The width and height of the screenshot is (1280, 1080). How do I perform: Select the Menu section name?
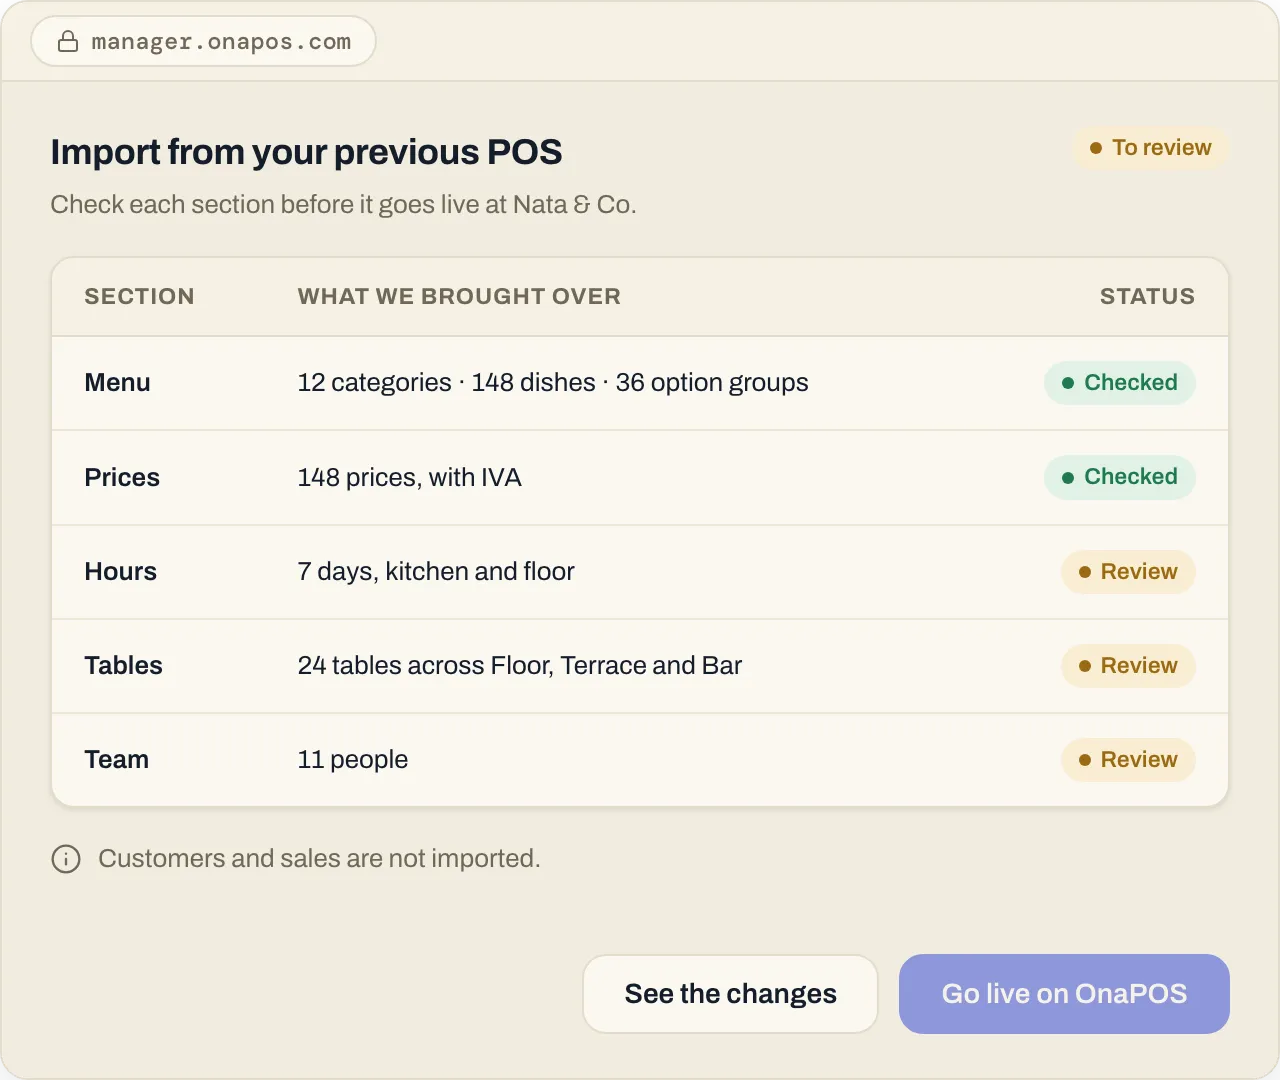[118, 383]
